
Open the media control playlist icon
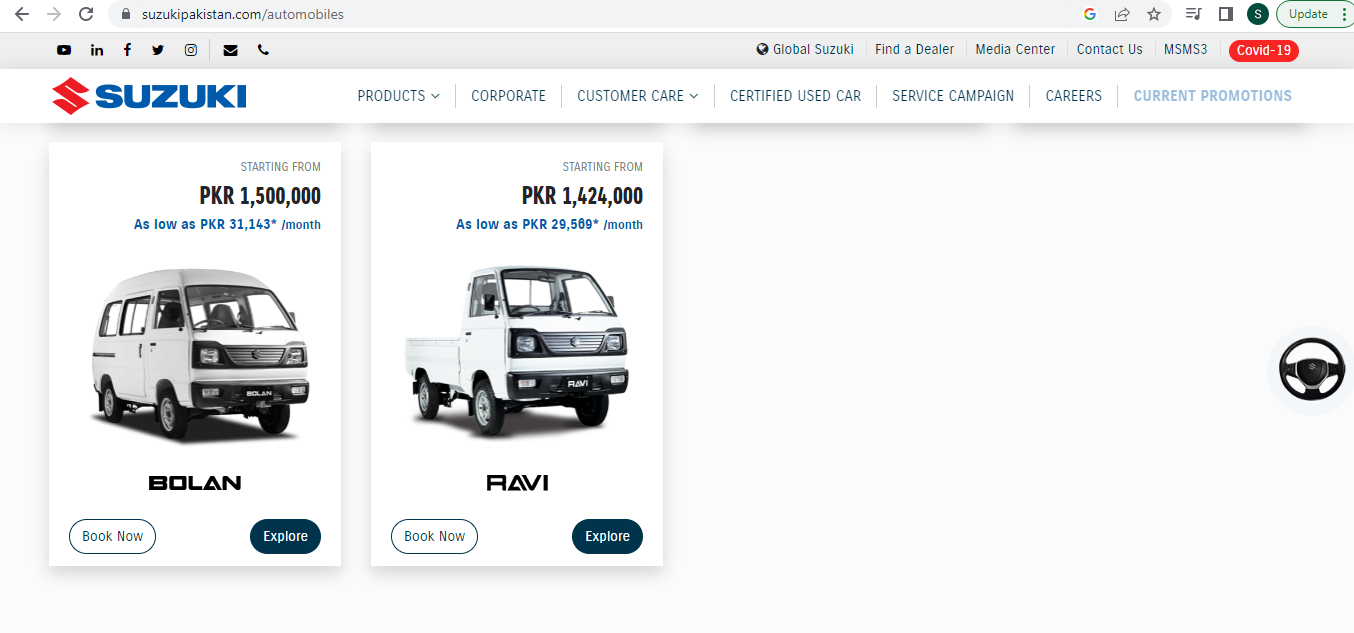[1193, 14]
